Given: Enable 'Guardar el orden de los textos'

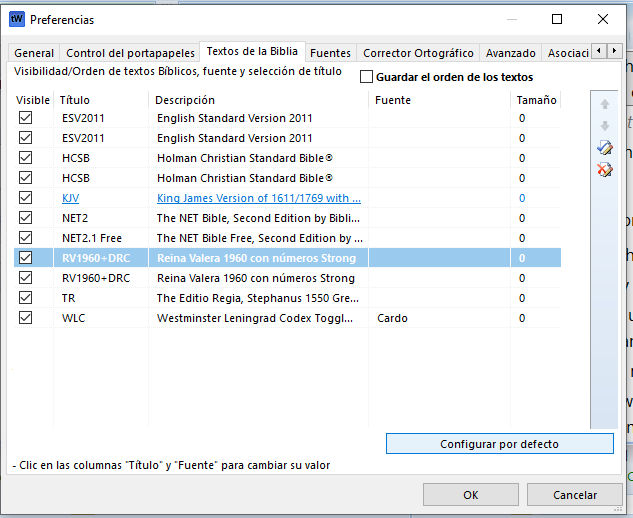Looking at the screenshot, I should (367, 77).
